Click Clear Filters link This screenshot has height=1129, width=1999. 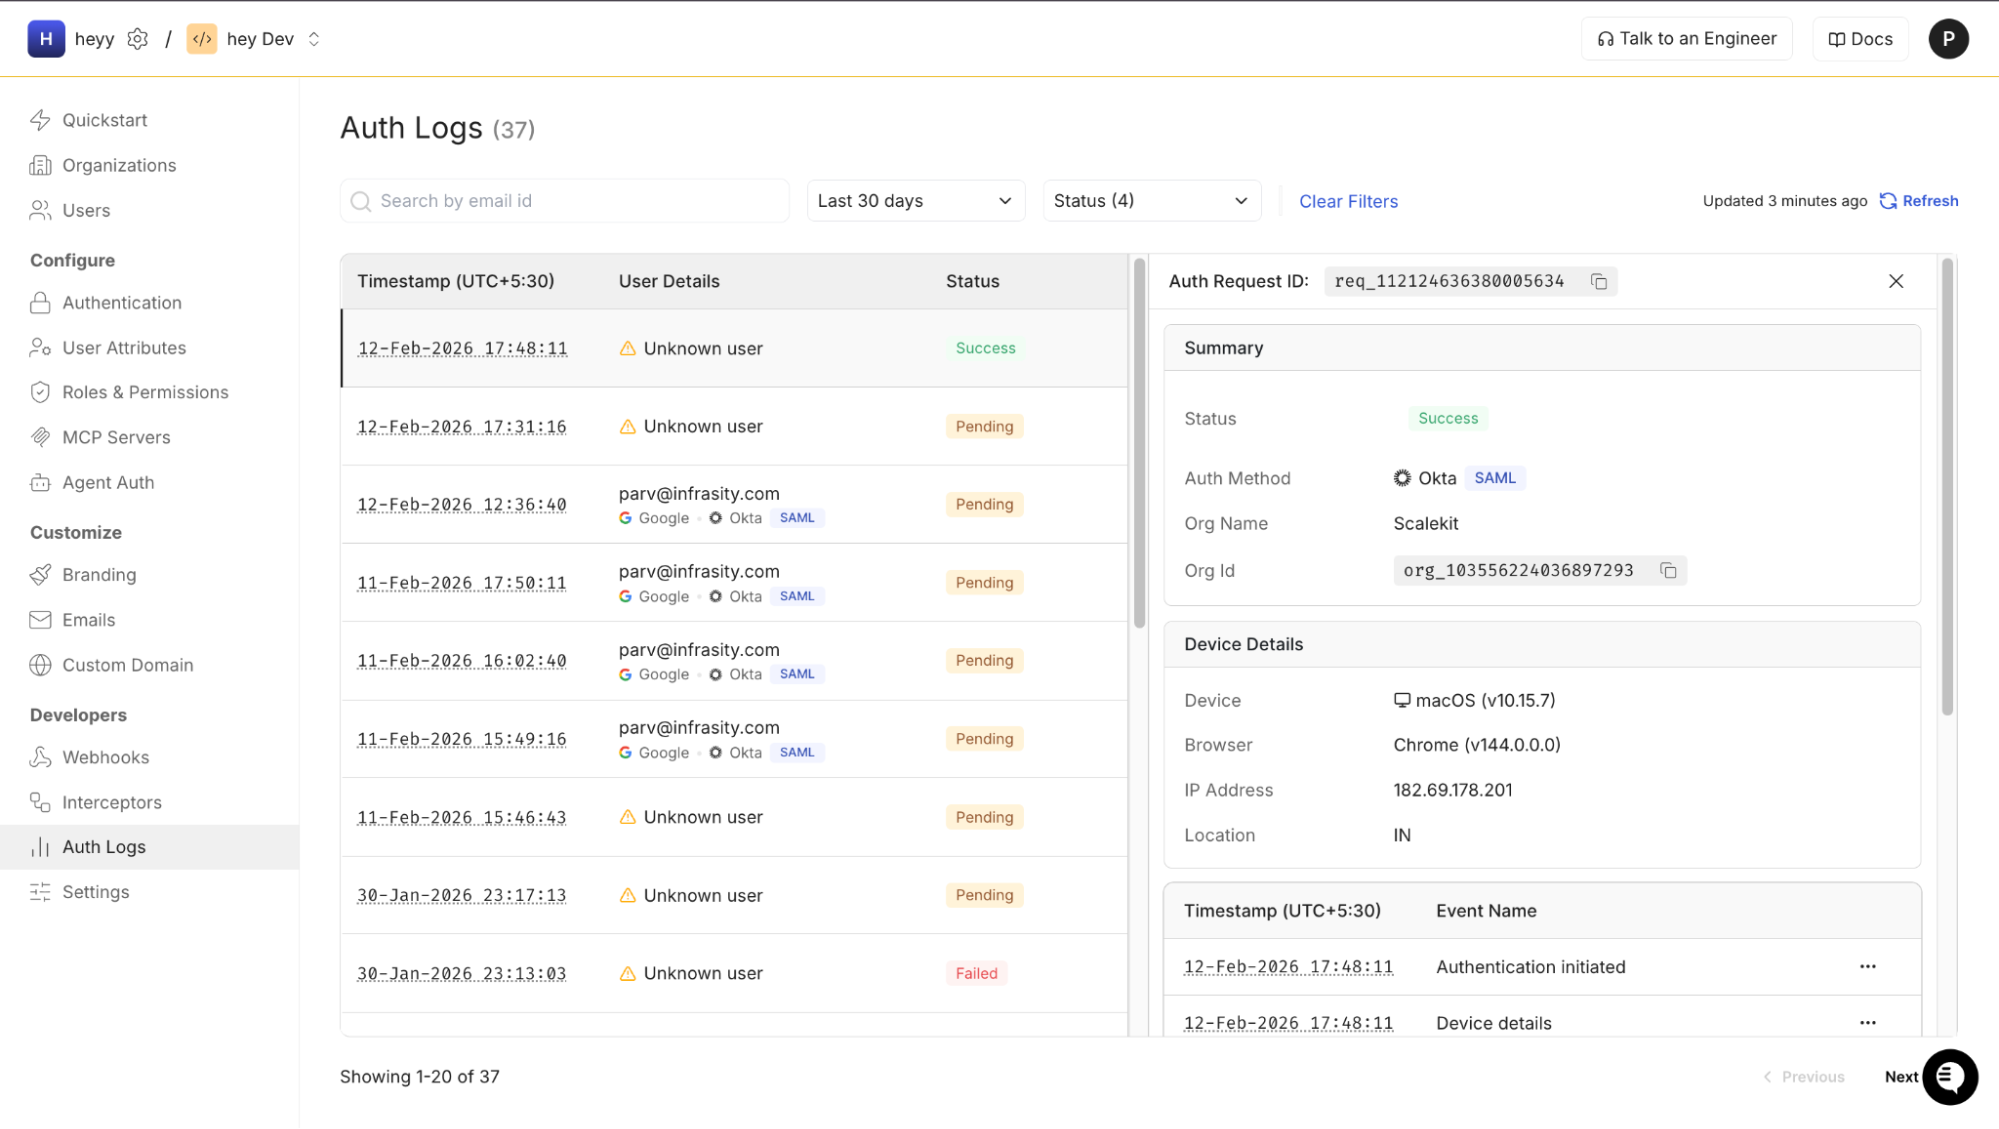[x=1348, y=201]
